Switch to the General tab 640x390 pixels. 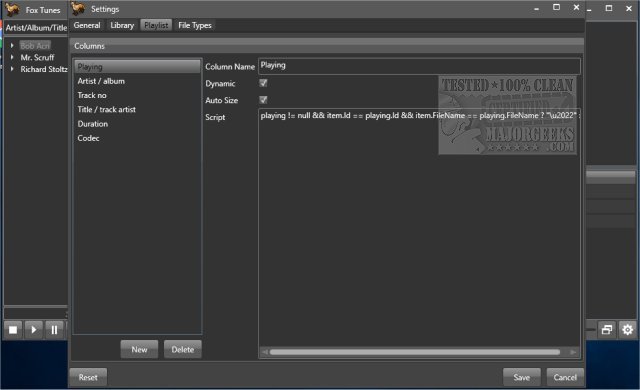click(87, 25)
